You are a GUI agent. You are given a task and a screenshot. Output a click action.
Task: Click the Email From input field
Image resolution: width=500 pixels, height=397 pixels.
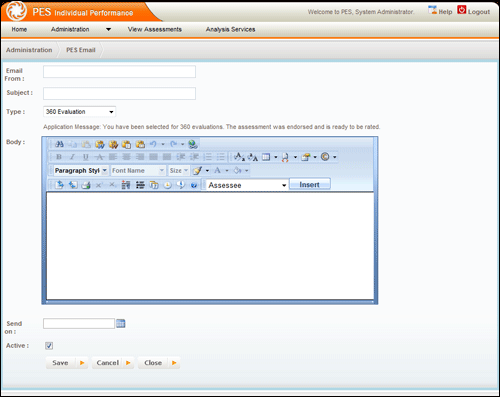coord(119,72)
